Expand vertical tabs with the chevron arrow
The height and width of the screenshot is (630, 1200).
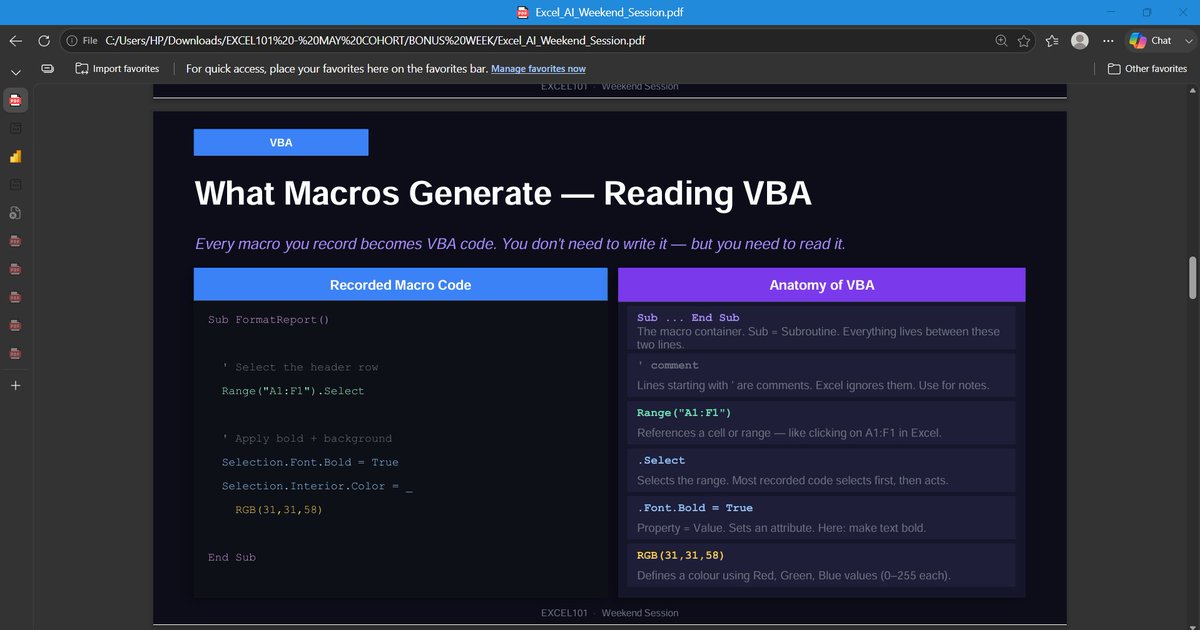click(15, 72)
